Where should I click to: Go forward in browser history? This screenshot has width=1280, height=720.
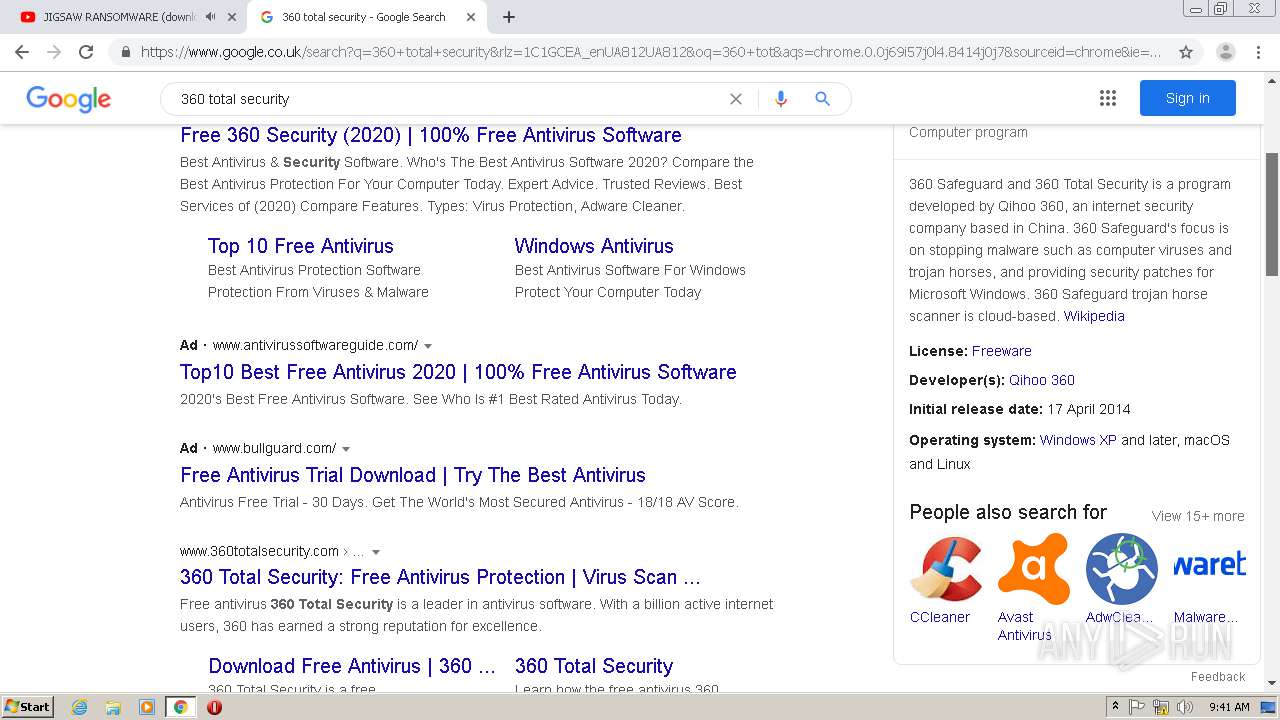(x=54, y=52)
